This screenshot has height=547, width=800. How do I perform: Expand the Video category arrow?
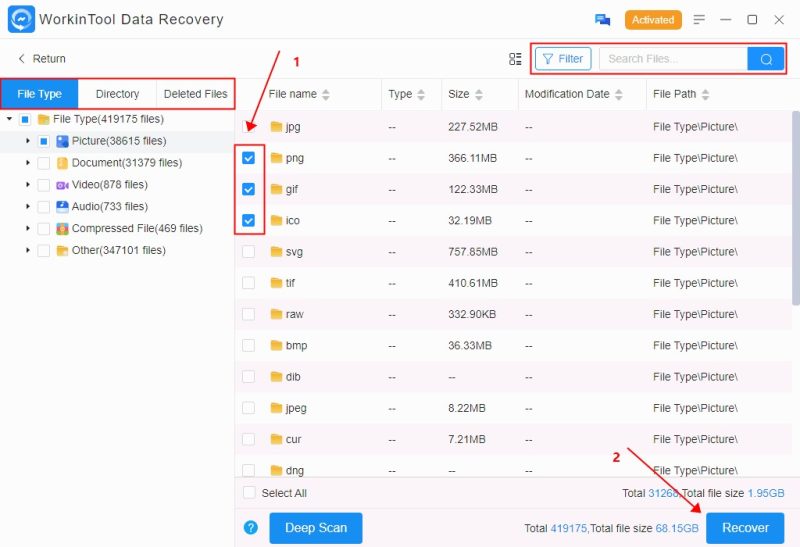click(x=28, y=185)
